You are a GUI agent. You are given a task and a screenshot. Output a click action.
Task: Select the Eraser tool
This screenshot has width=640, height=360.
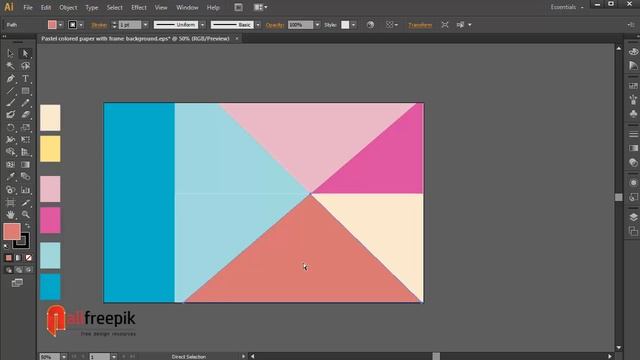pyautogui.click(x=25, y=115)
